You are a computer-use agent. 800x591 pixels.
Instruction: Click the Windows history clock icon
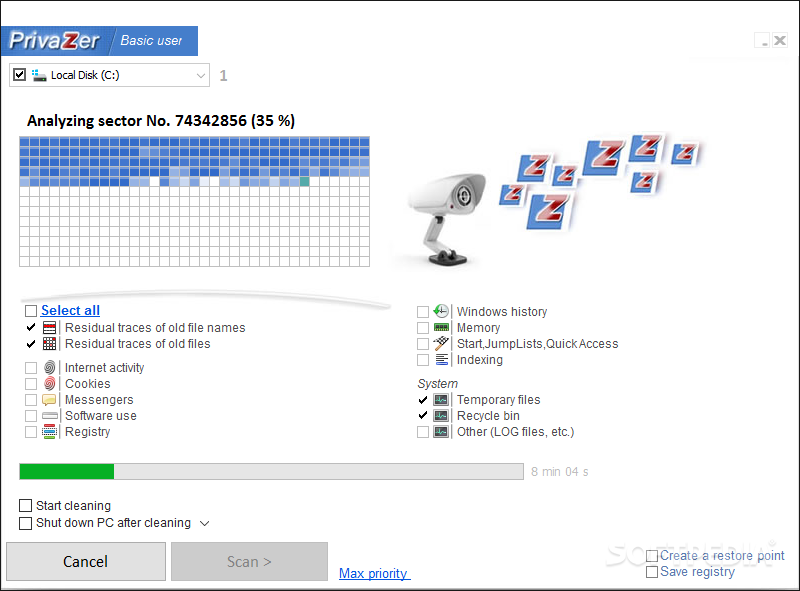(x=441, y=311)
